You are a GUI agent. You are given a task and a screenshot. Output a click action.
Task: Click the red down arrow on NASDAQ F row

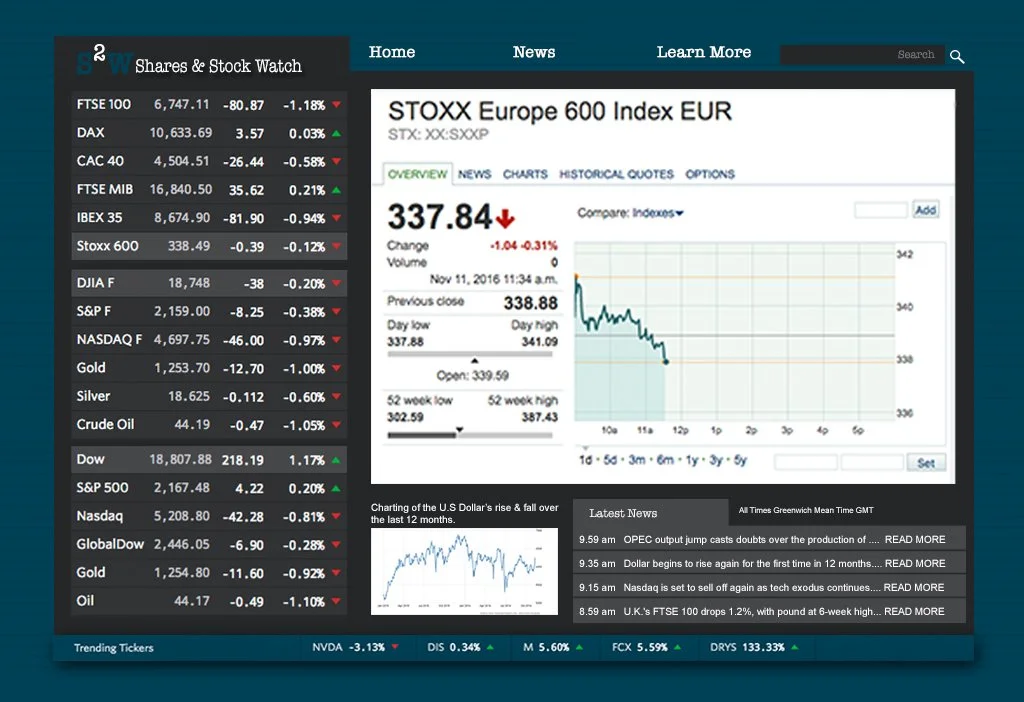tap(336, 340)
